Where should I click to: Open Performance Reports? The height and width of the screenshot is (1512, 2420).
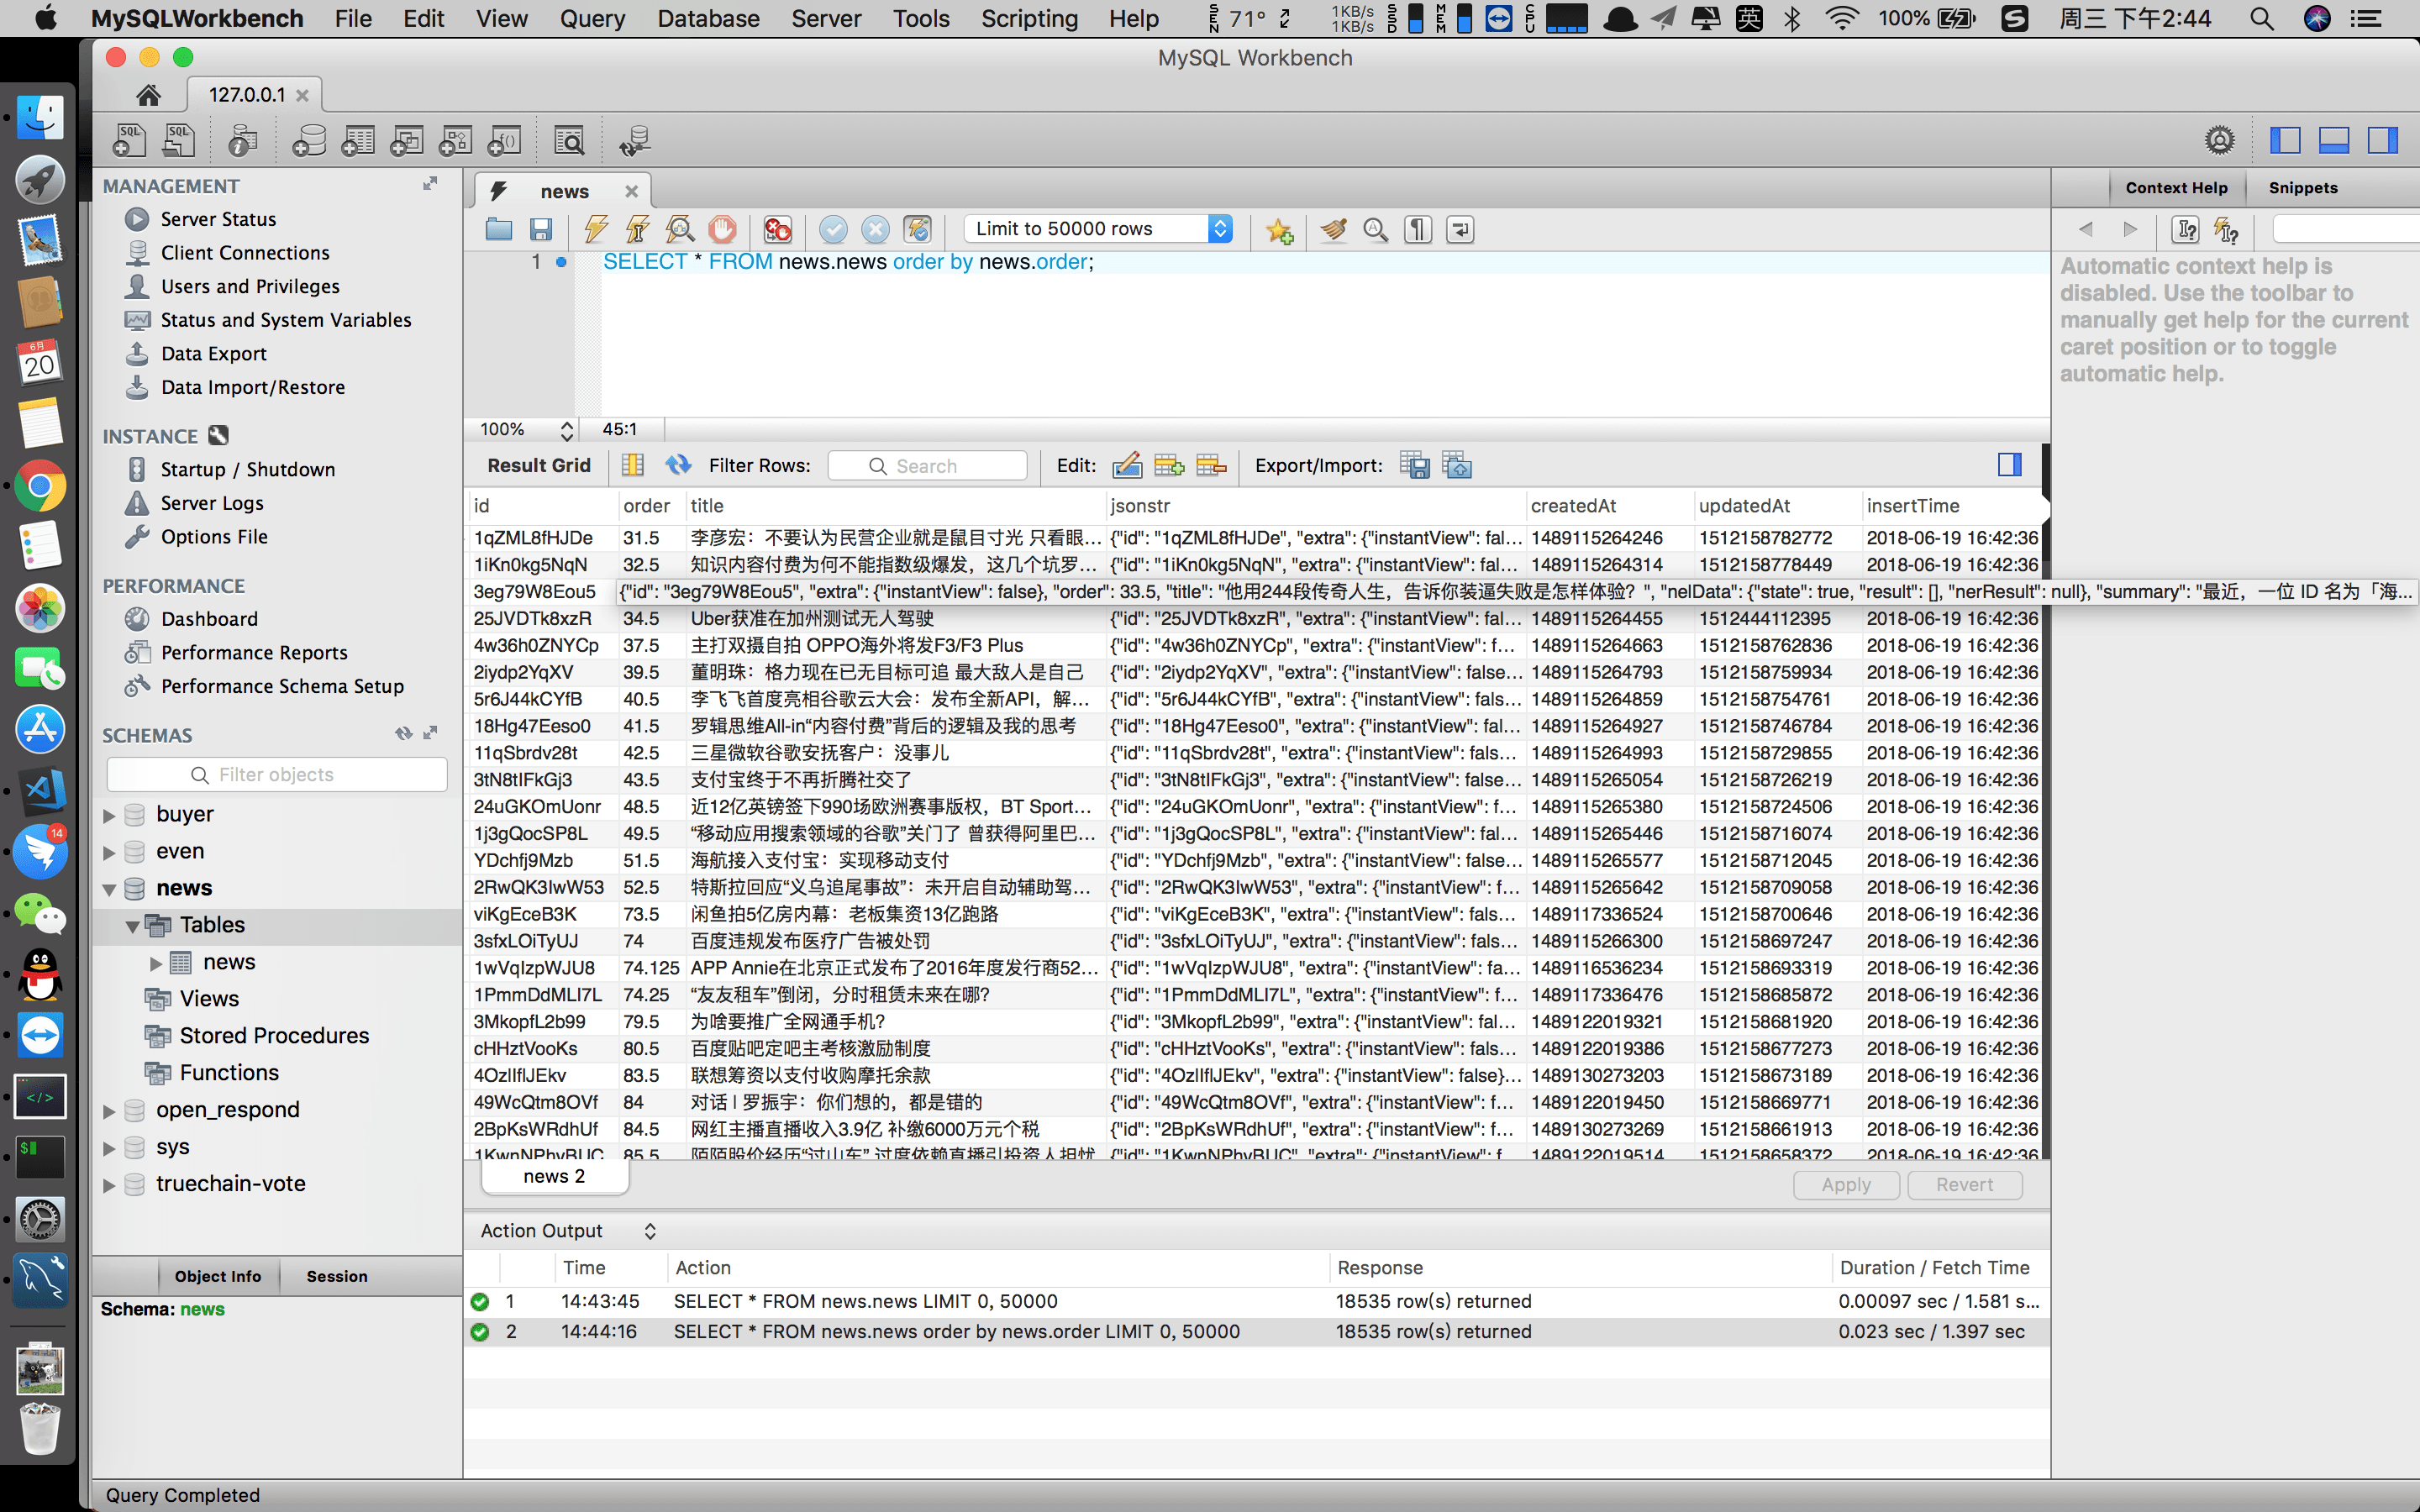tap(254, 653)
